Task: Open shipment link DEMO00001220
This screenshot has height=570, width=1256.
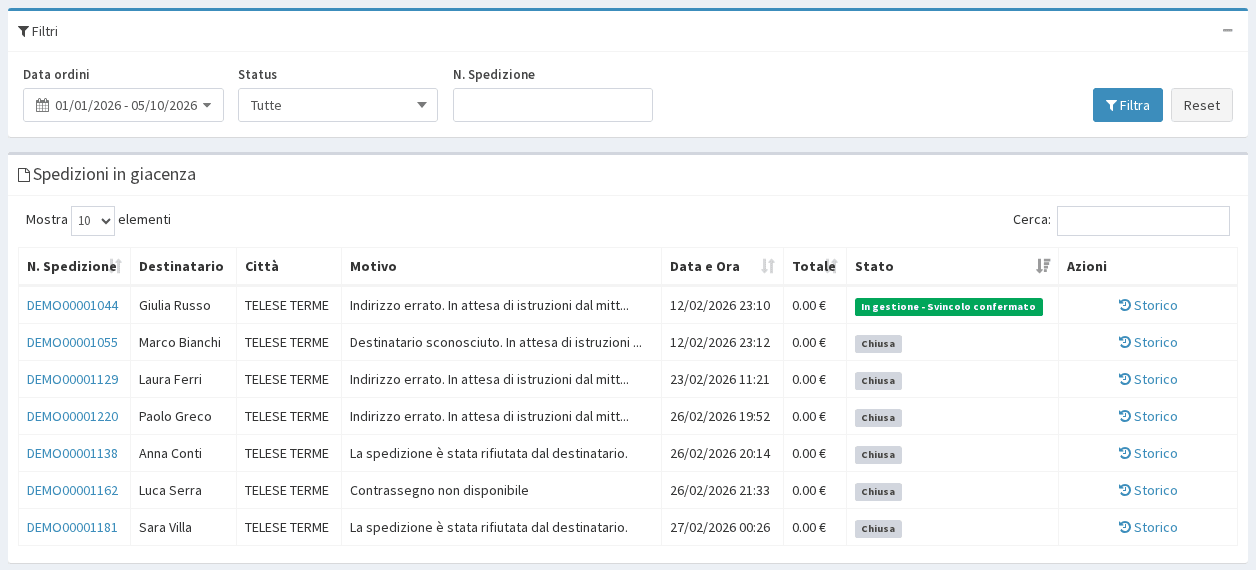Action: pos(72,416)
